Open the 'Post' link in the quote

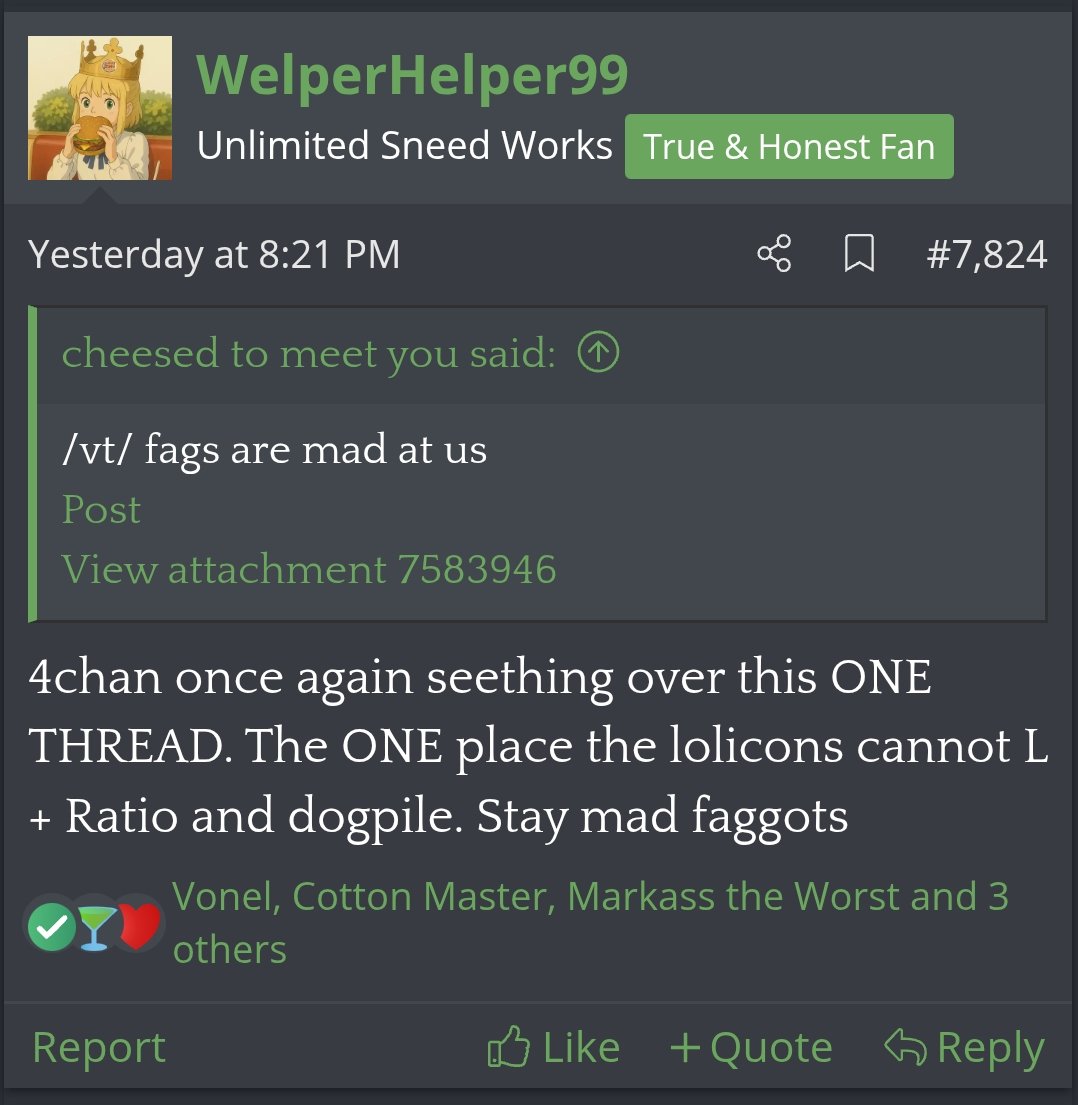[x=101, y=509]
